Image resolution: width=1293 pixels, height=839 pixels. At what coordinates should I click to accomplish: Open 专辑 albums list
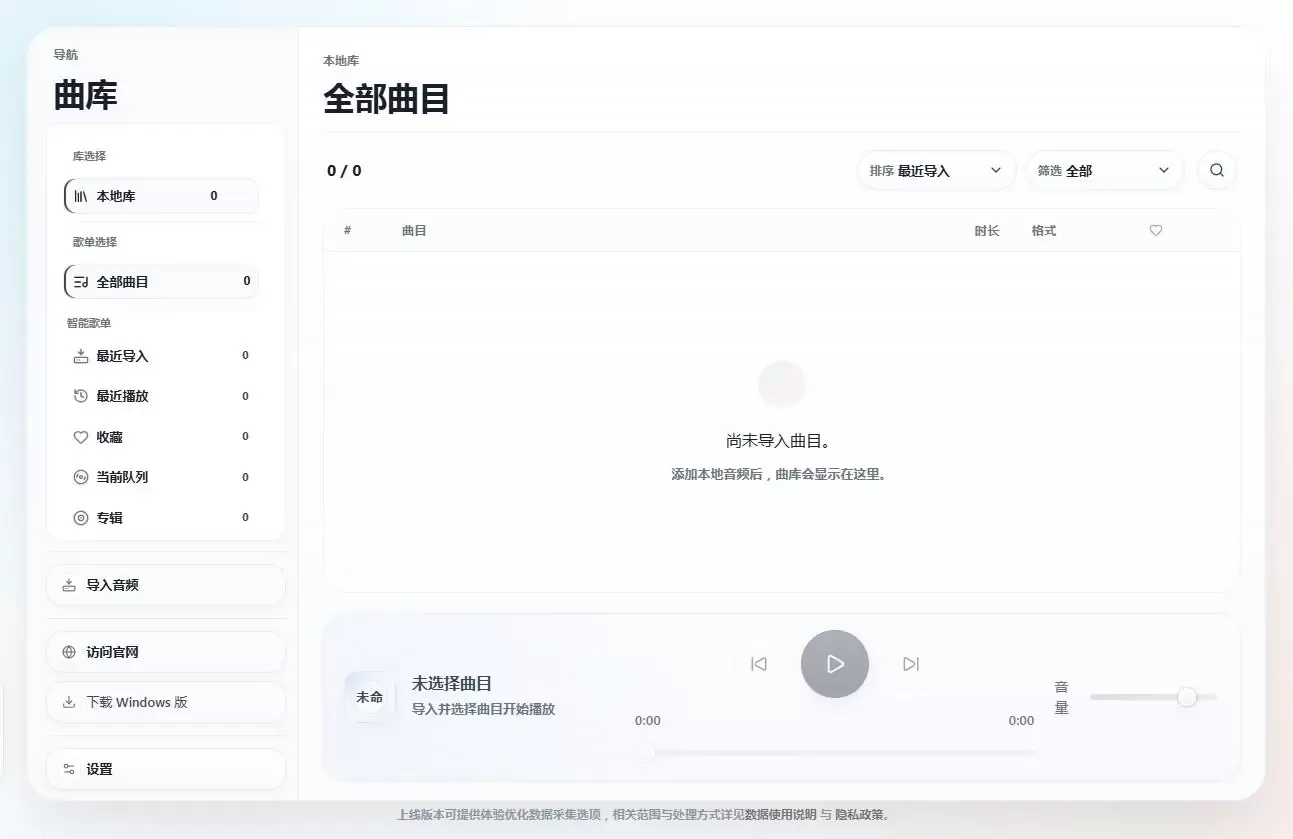(x=161, y=518)
